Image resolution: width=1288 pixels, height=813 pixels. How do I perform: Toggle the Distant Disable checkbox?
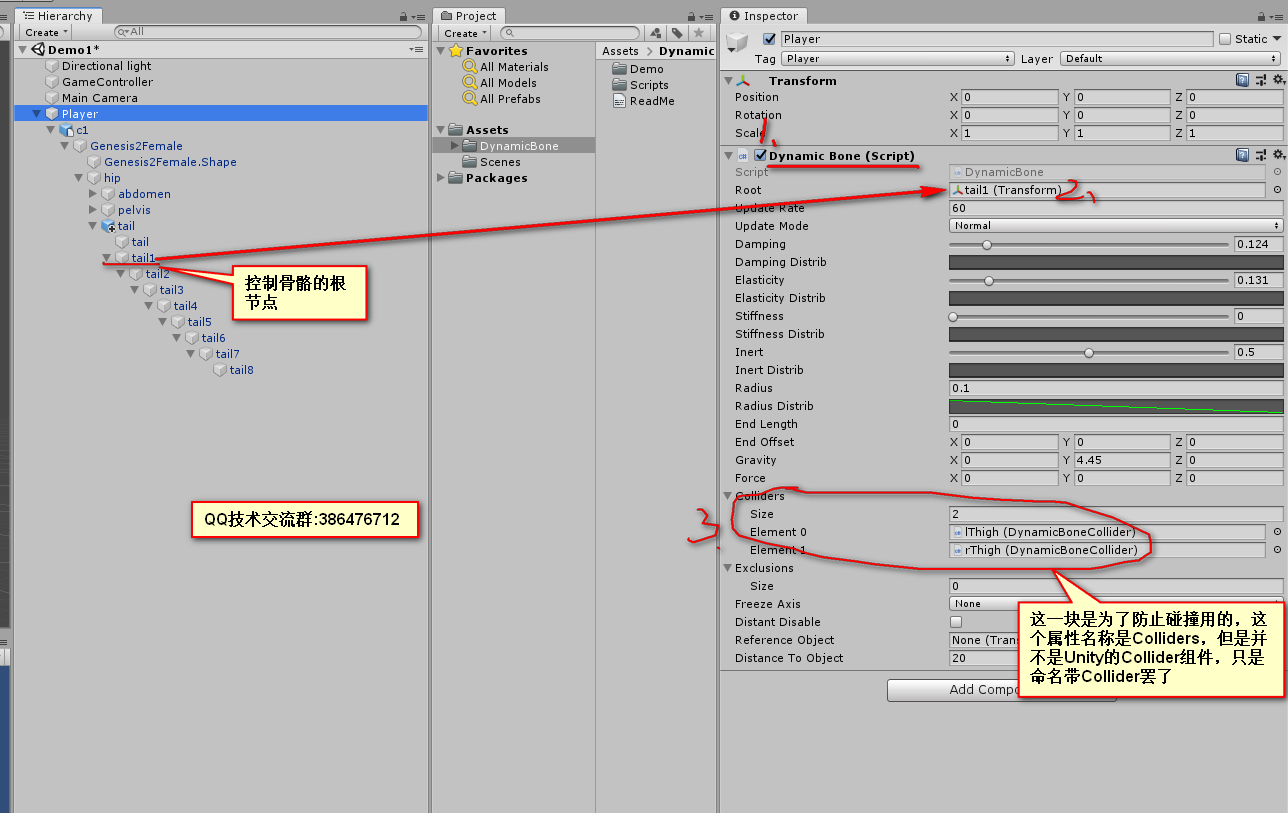tap(955, 621)
